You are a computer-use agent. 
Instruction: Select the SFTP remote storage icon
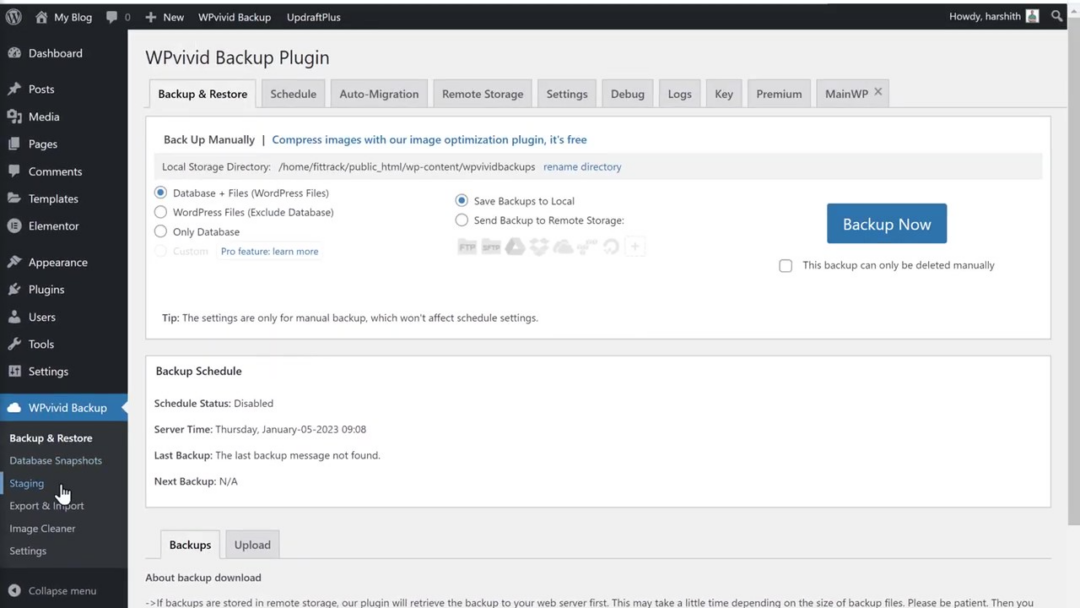point(491,246)
